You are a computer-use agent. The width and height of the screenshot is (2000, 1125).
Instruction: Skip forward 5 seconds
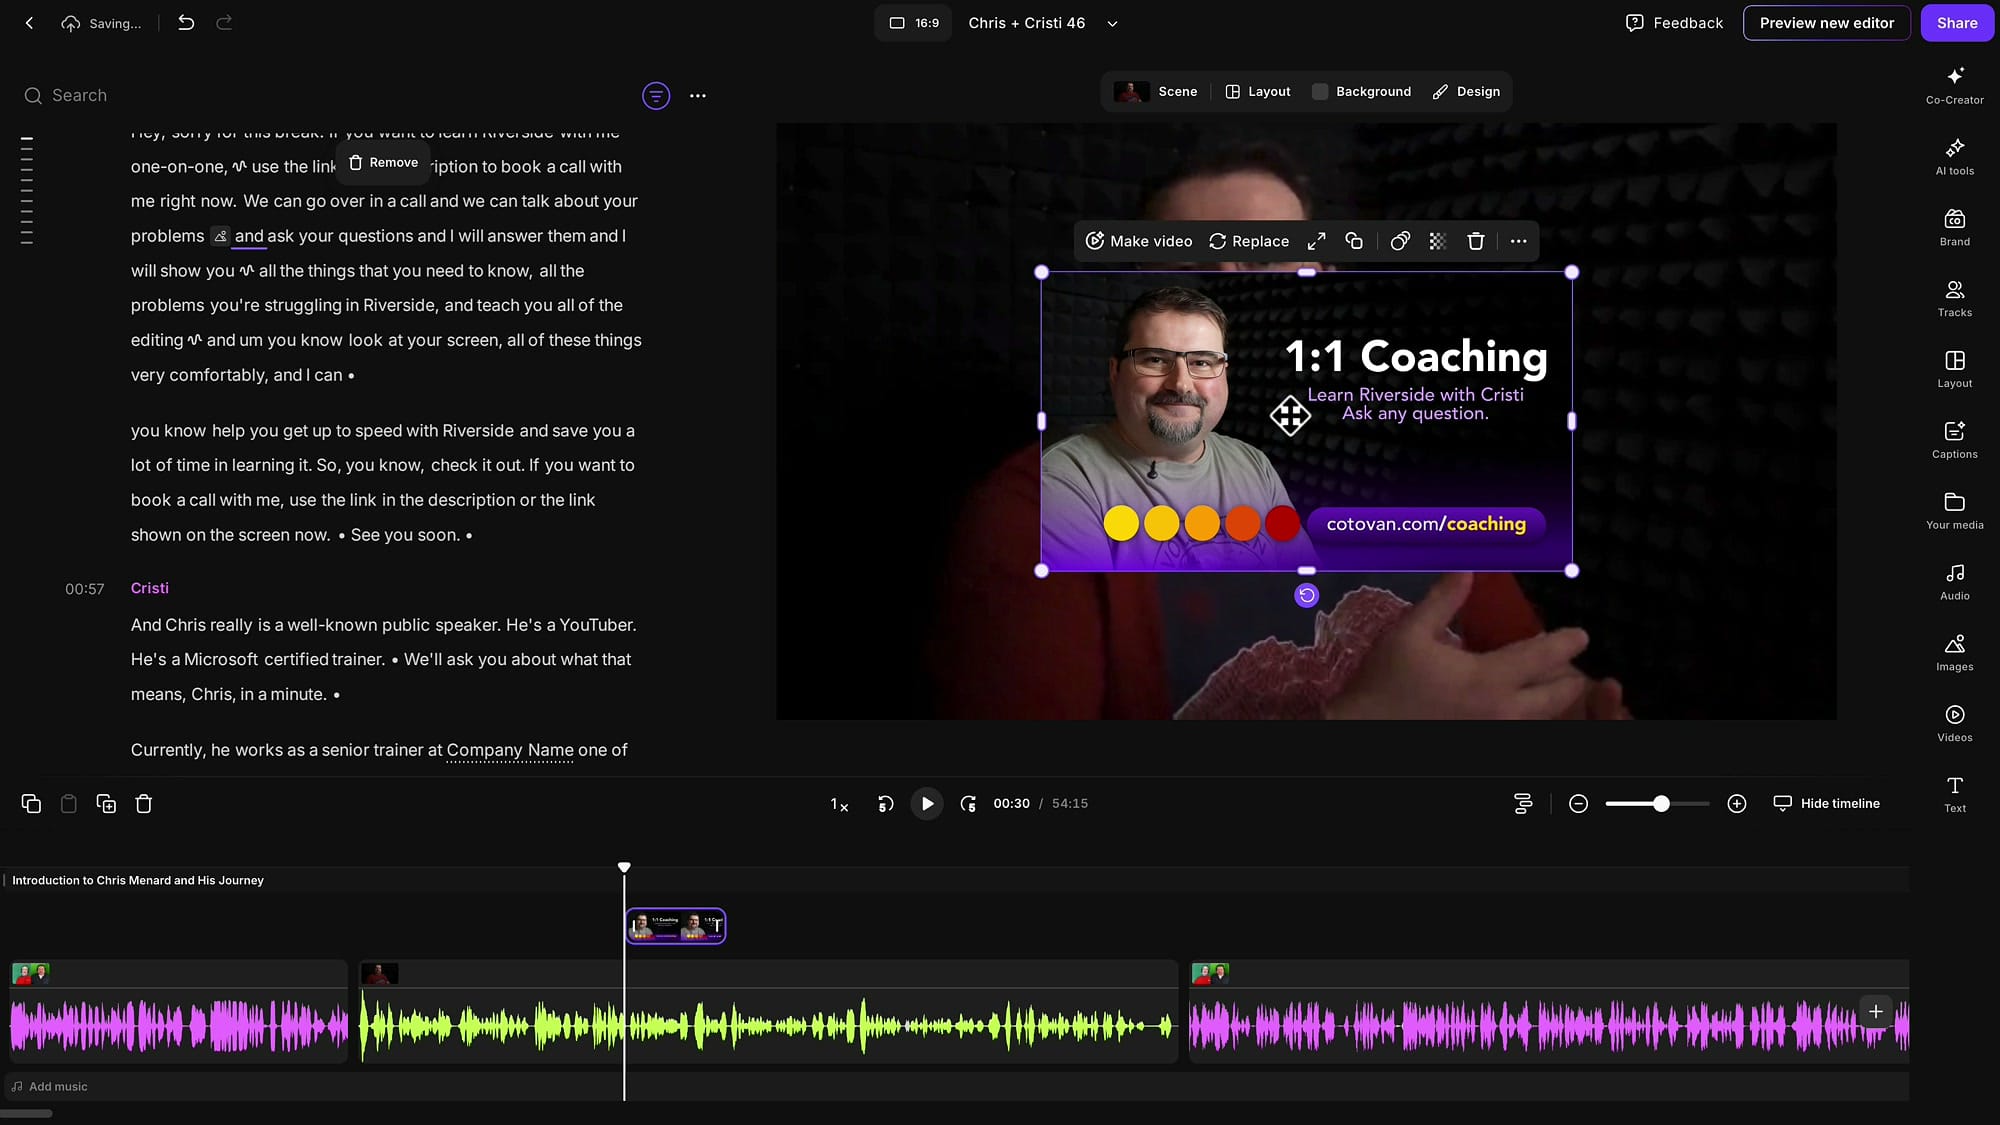pyautogui.click(x=968, y=804)
